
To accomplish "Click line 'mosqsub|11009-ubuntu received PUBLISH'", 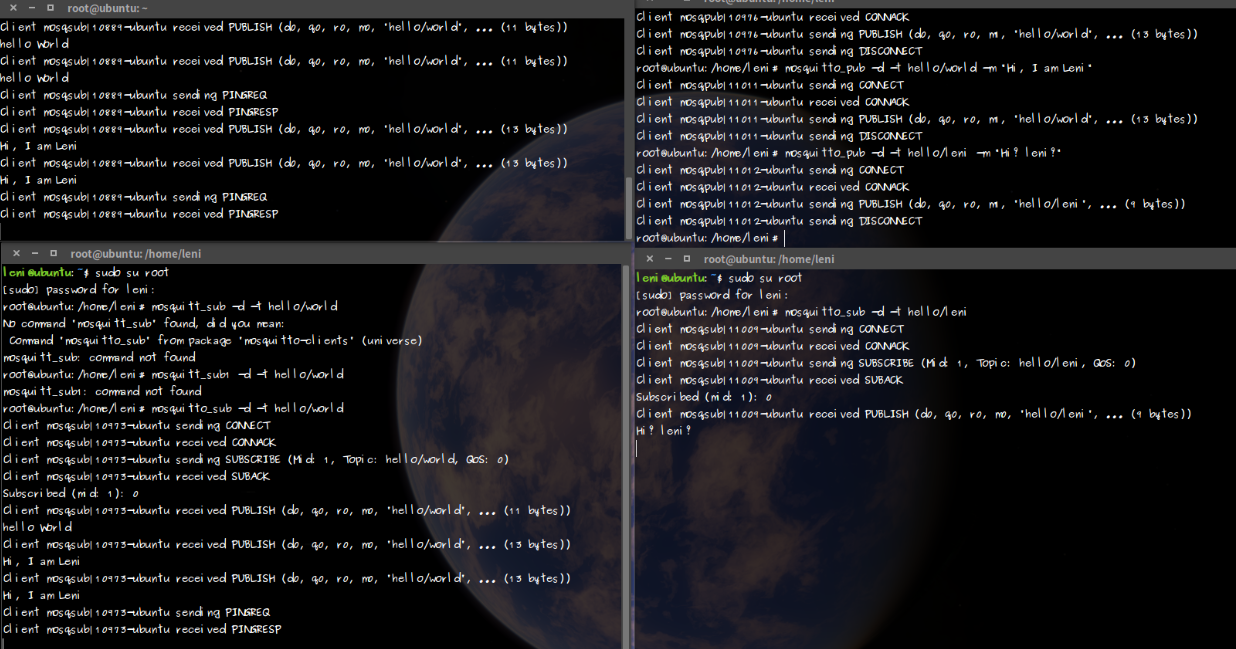I will point(914,414).
